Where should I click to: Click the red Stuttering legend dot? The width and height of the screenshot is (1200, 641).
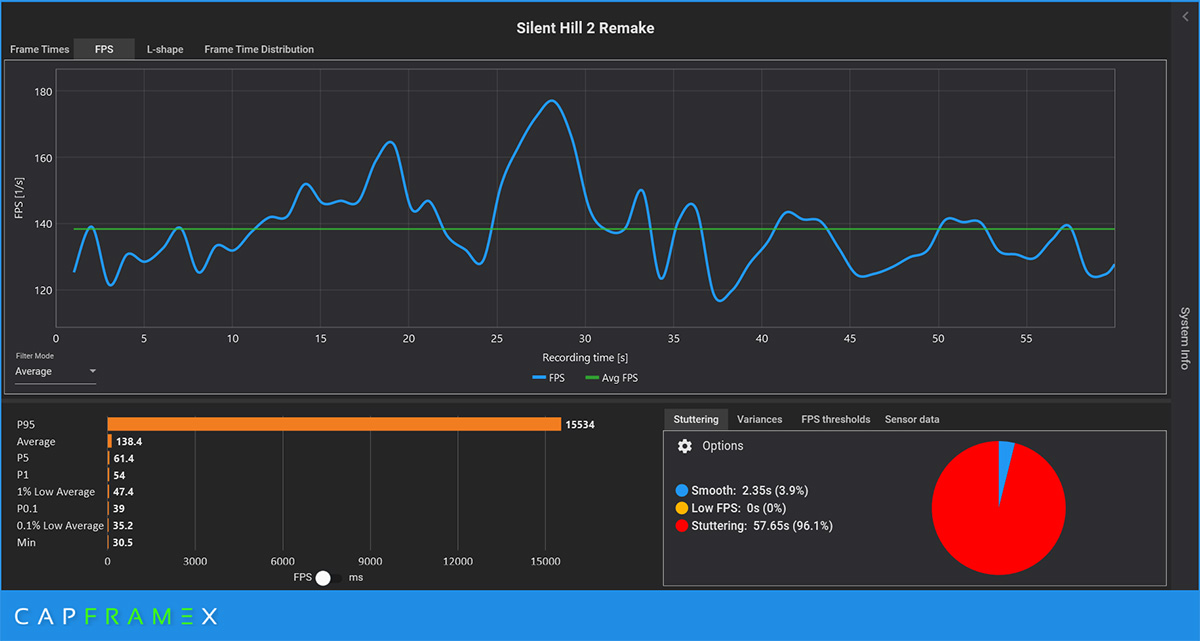[682, 525]
